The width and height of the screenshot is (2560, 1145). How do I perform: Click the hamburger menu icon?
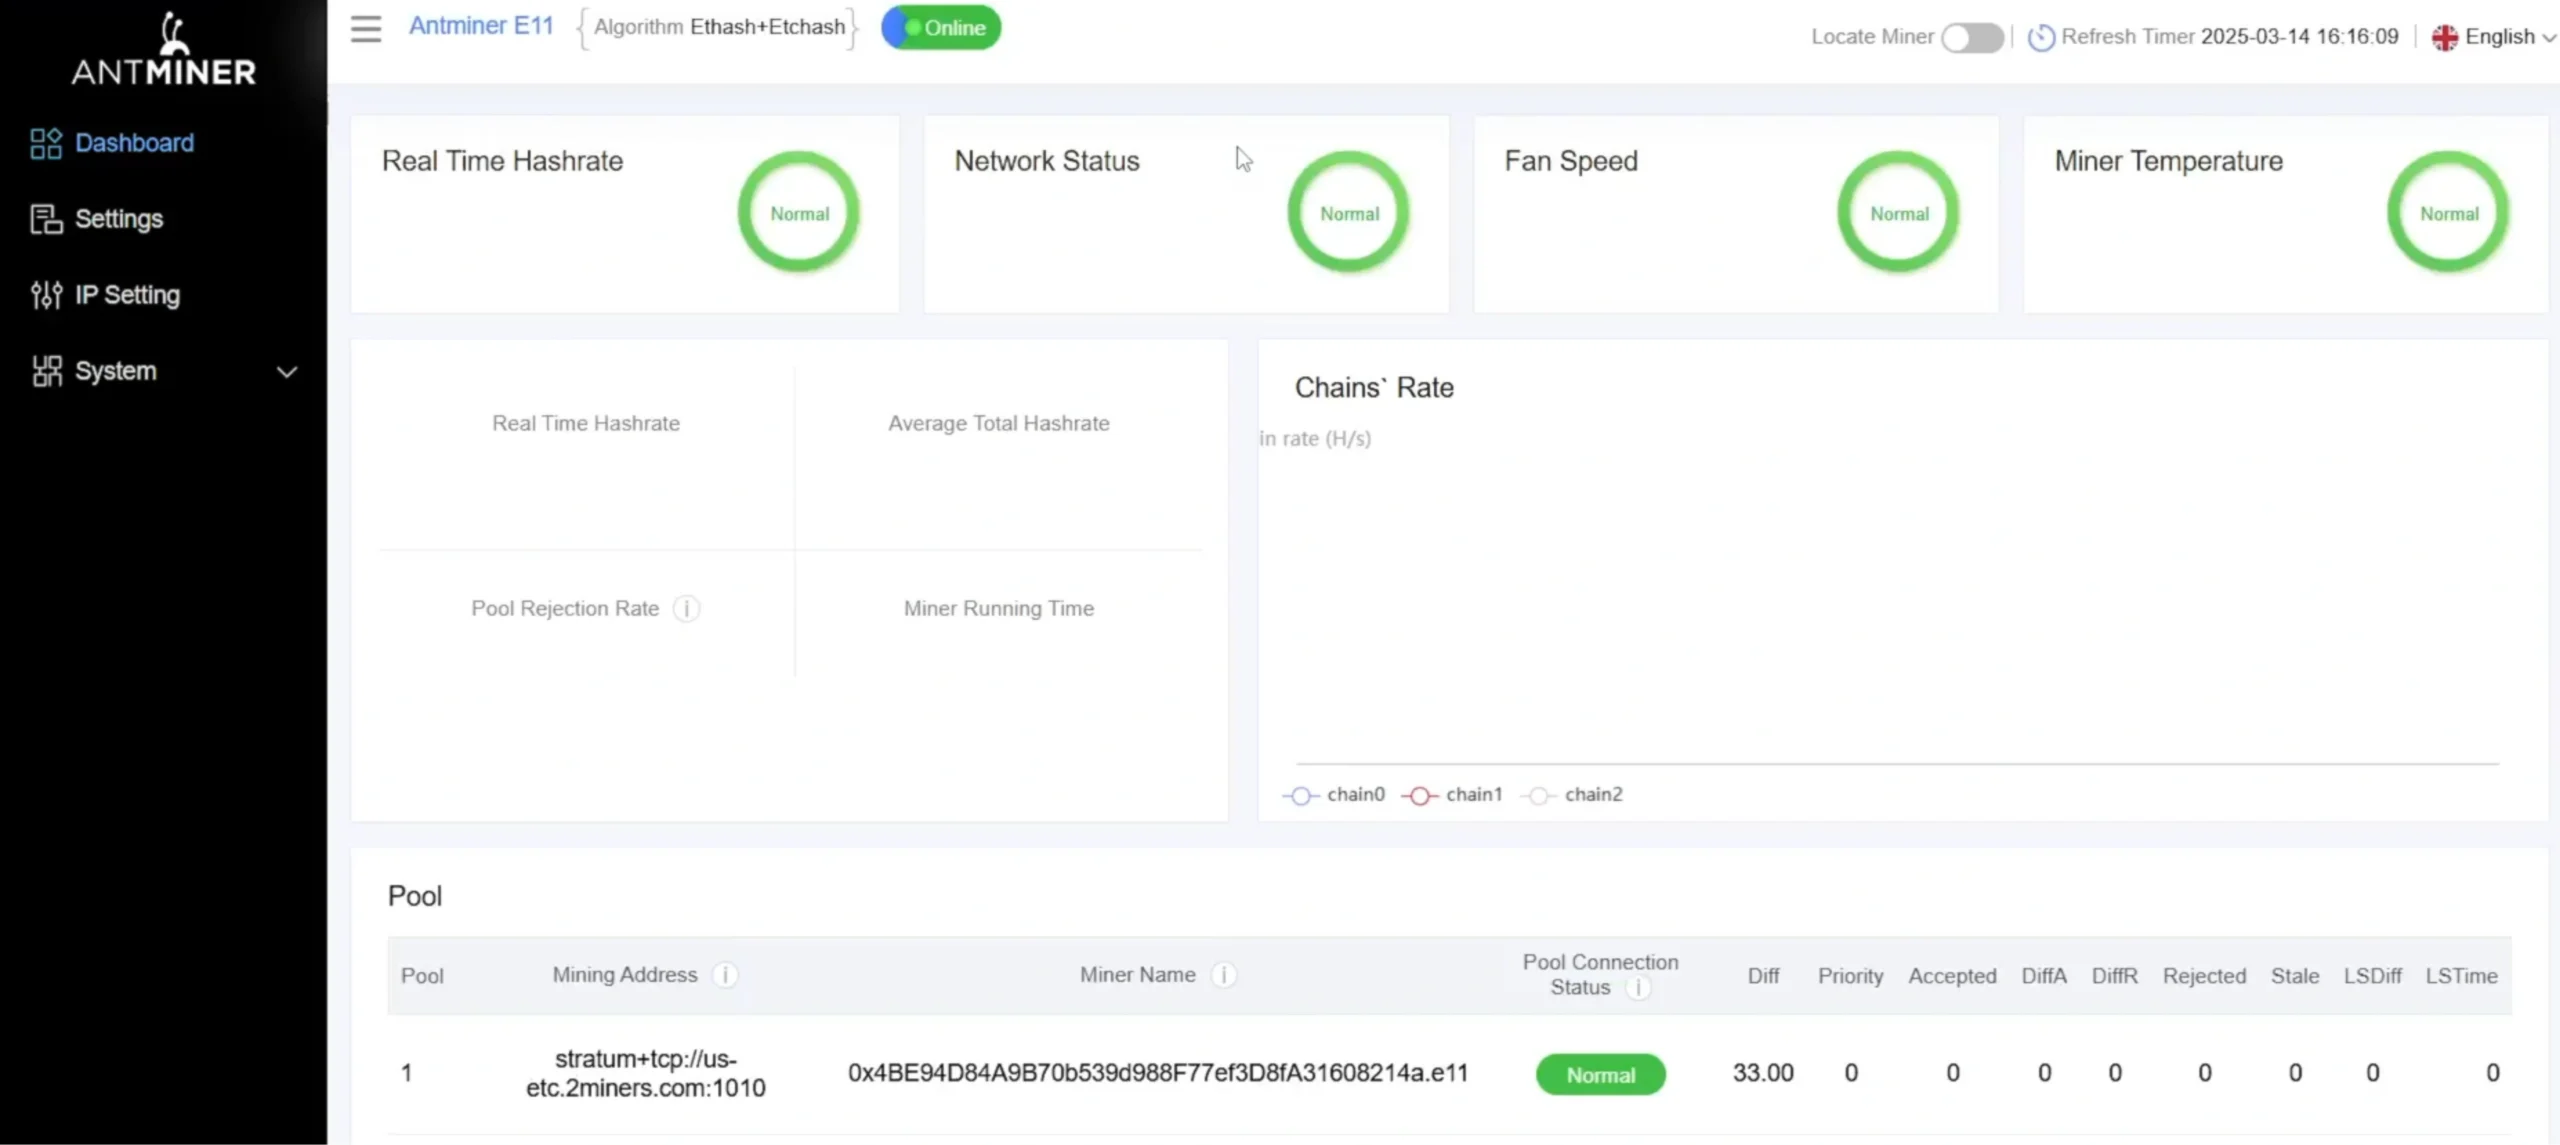[366, 28]
